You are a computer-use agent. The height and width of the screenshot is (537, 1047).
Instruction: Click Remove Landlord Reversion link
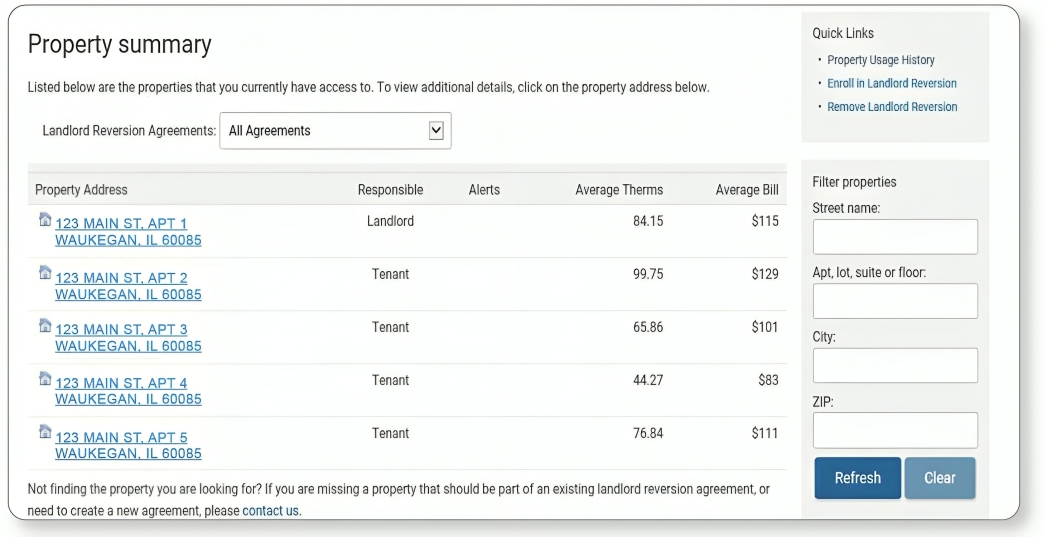pyautogui.click(x=892, y=107)
